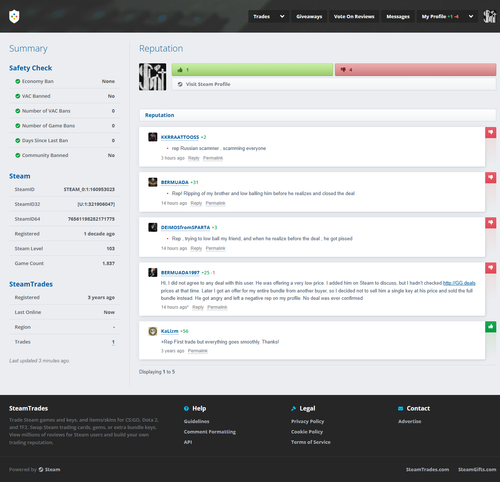Image resolution: width=500 pixels, height=482 pixels.
Task: Open Guidelines in footer Help
Action: [x=196, y=421]
